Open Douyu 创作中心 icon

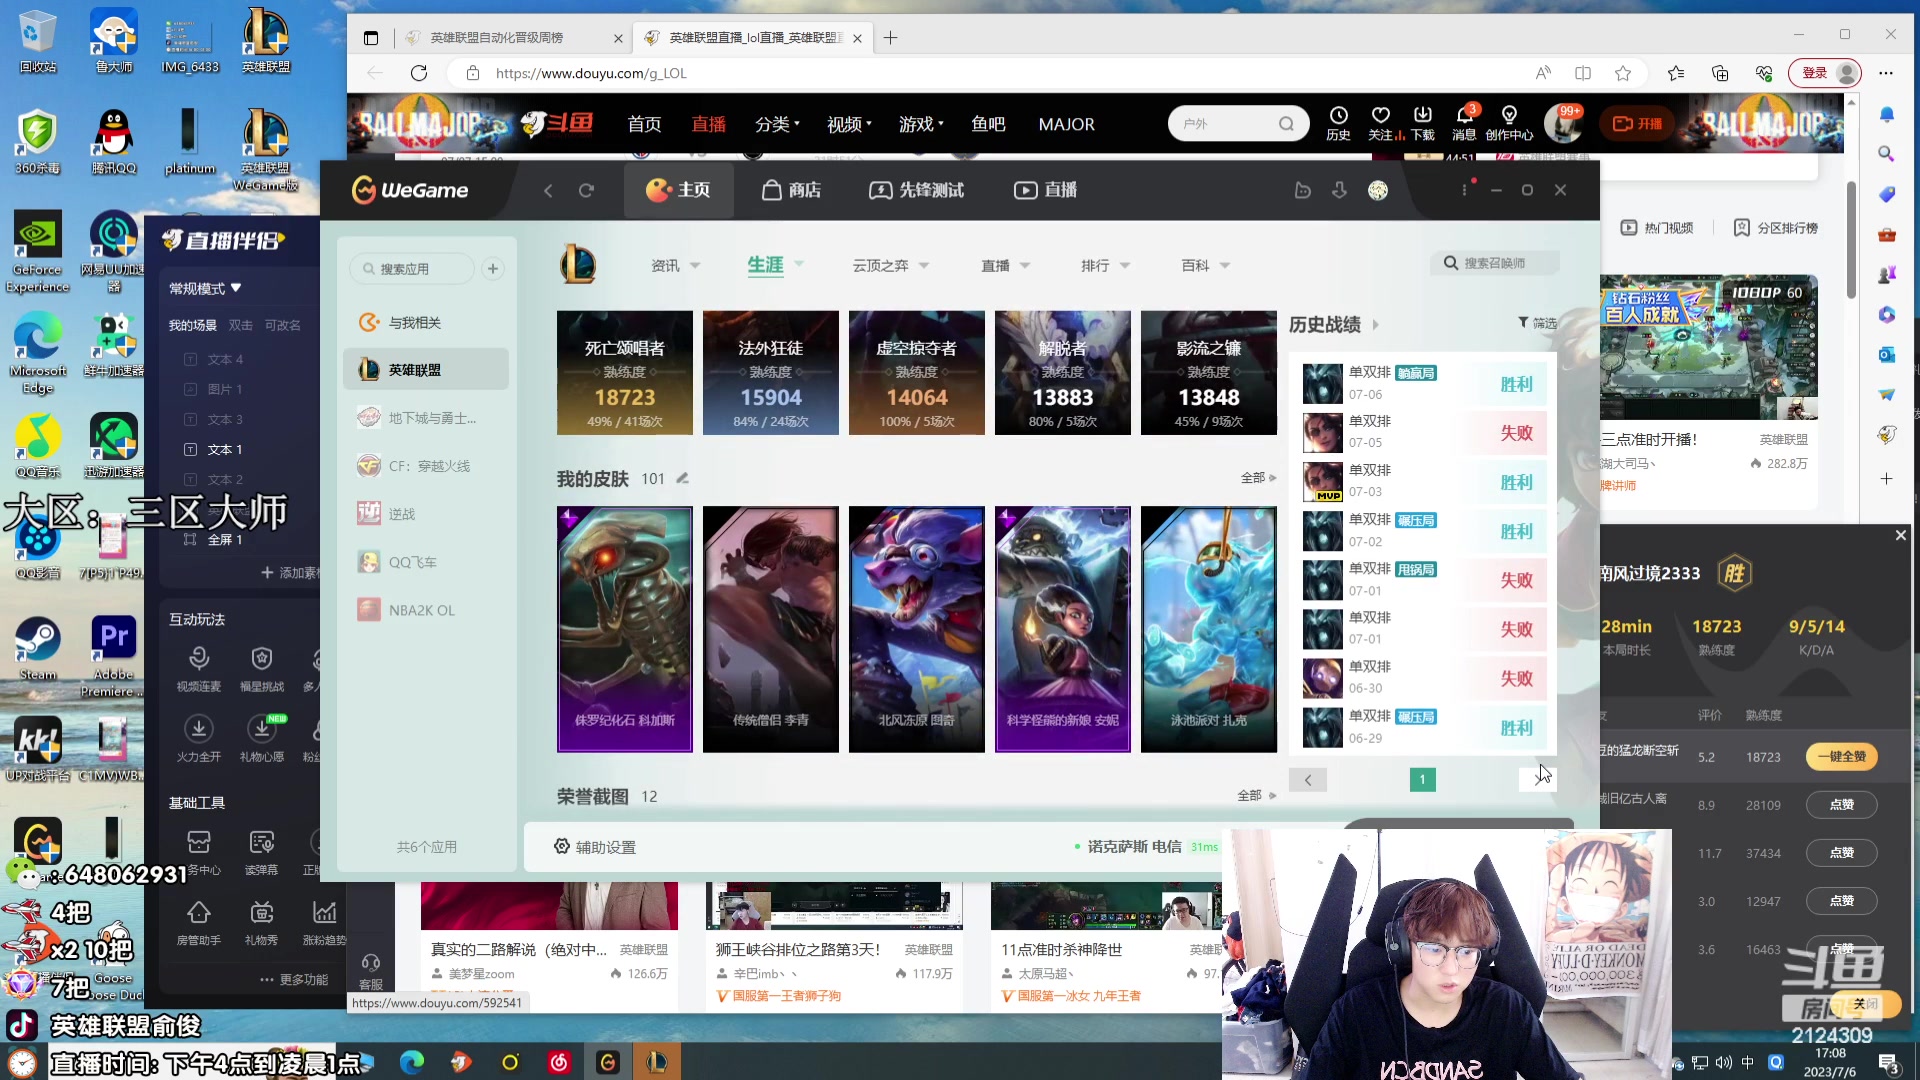(1509, 123)
